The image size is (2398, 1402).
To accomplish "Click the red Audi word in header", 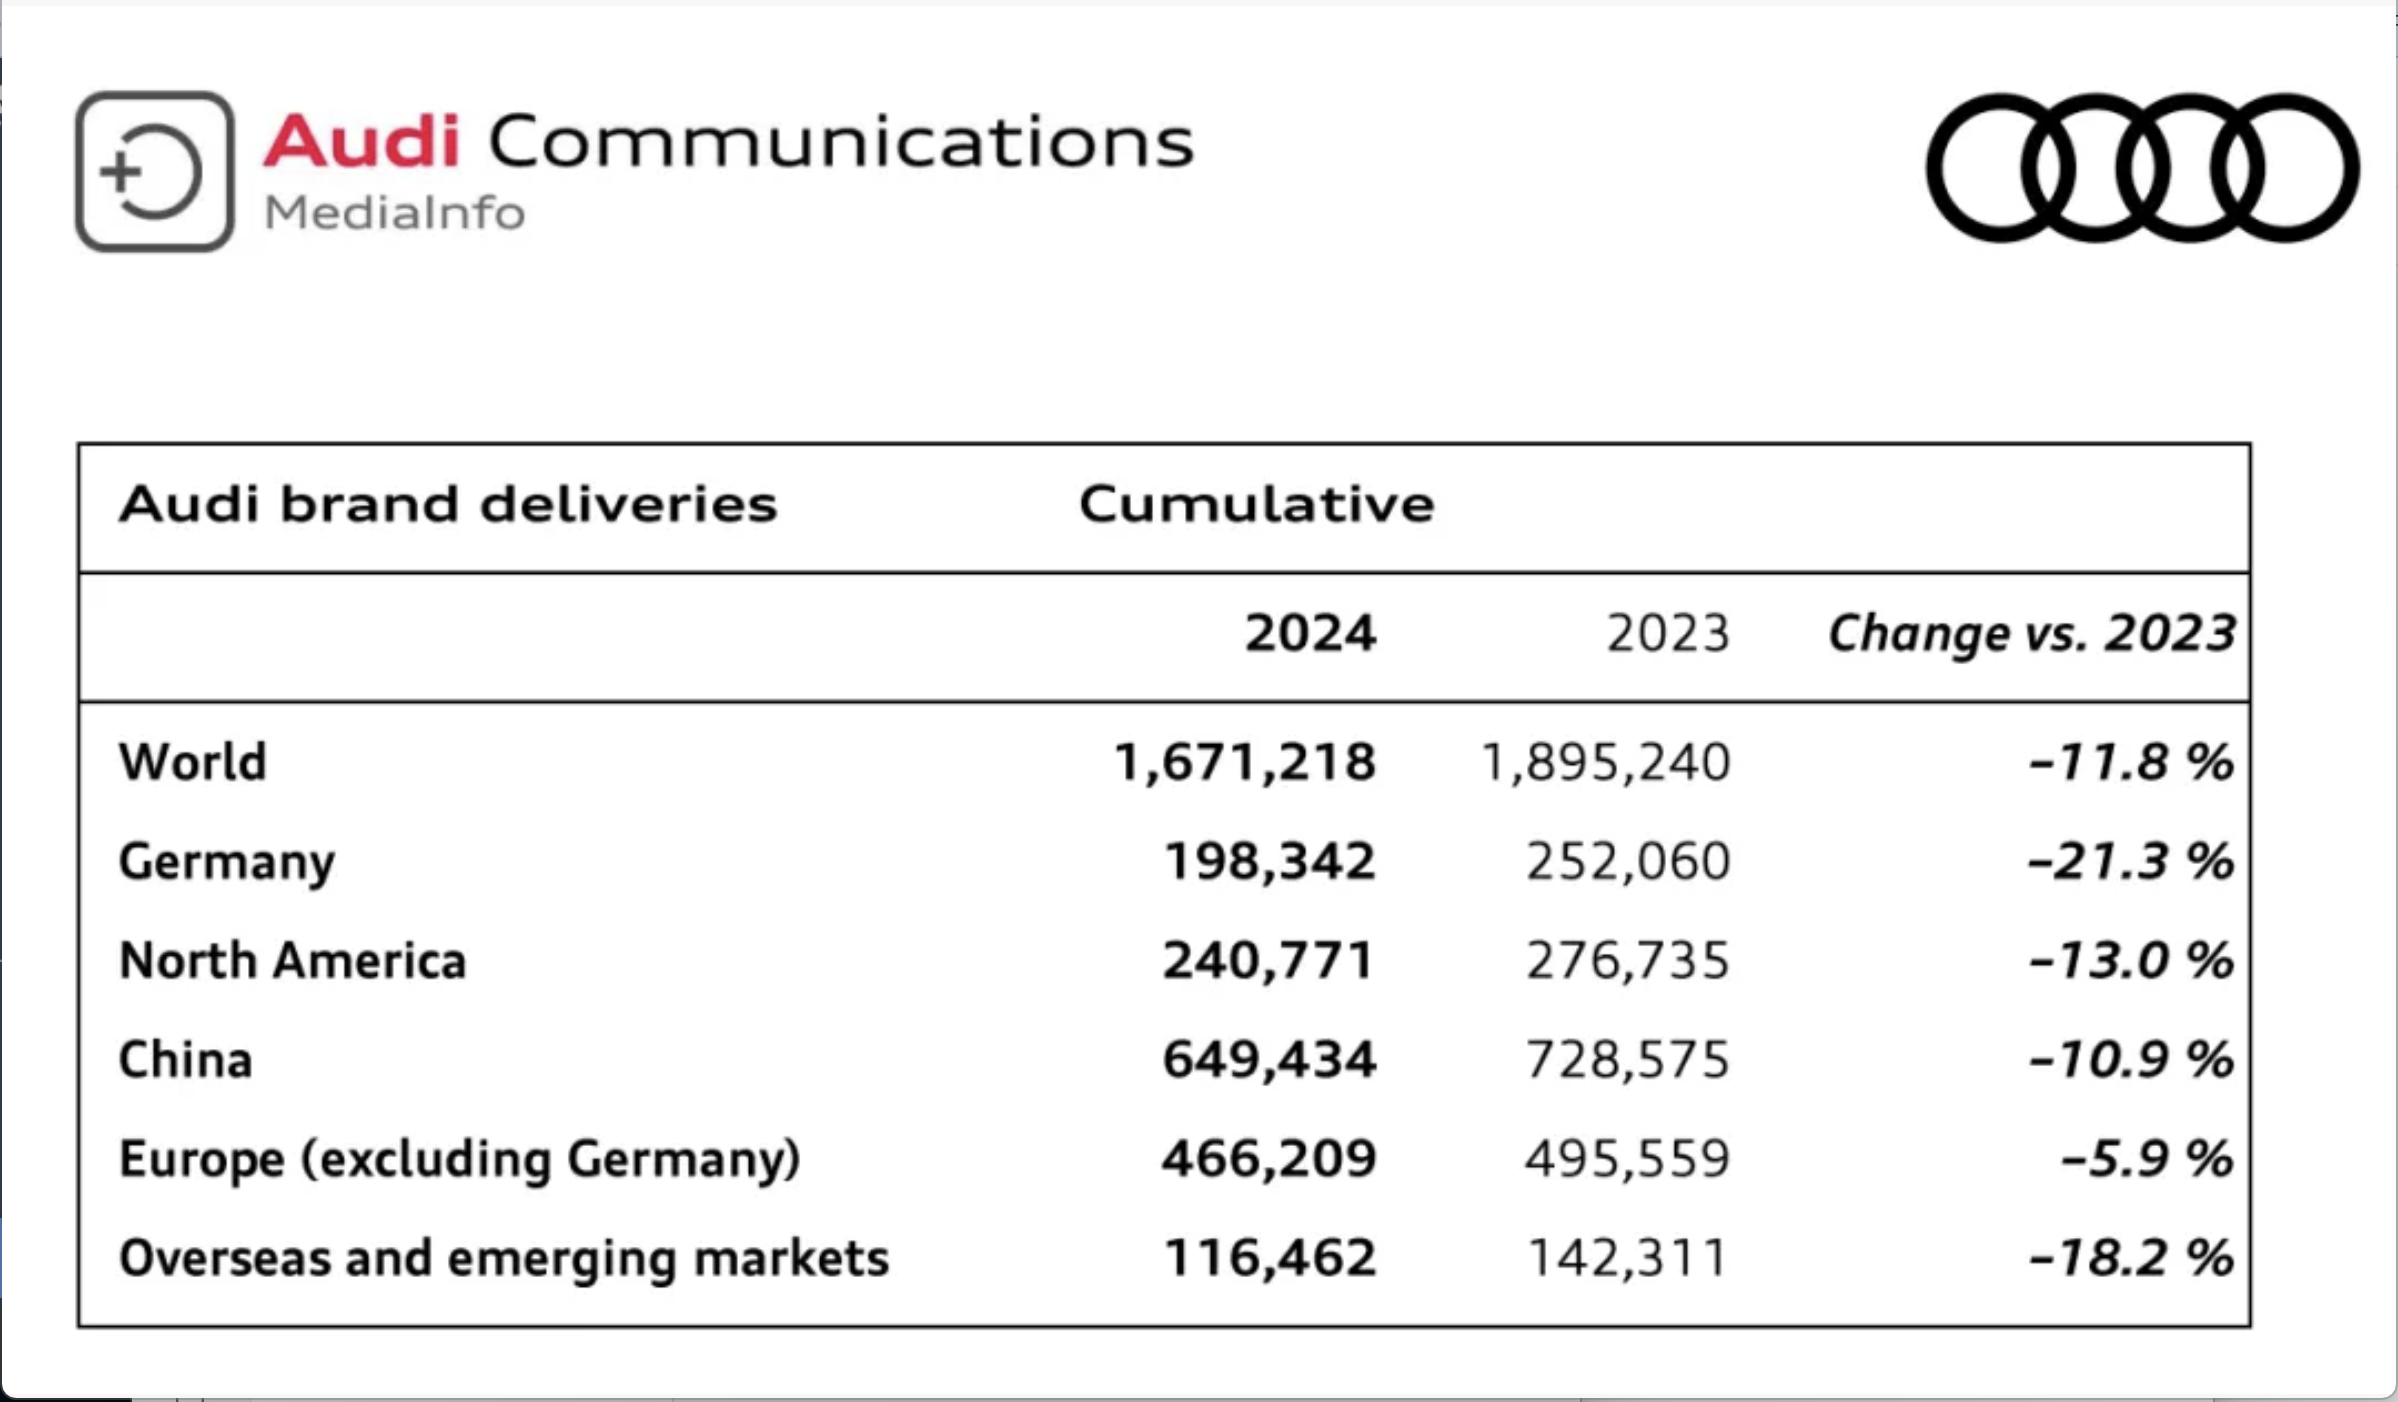I will click(362, 140).
